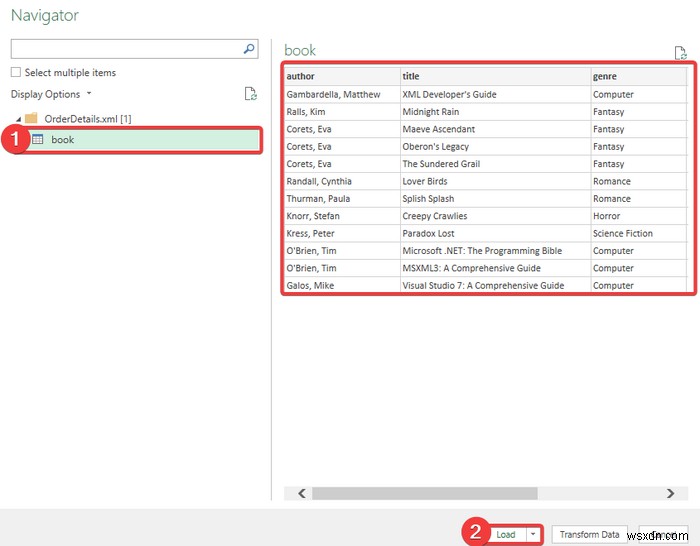Click the cell XML Developer's Guide
The height and width of the screenshot is (546, 700).
click(496, 94)
